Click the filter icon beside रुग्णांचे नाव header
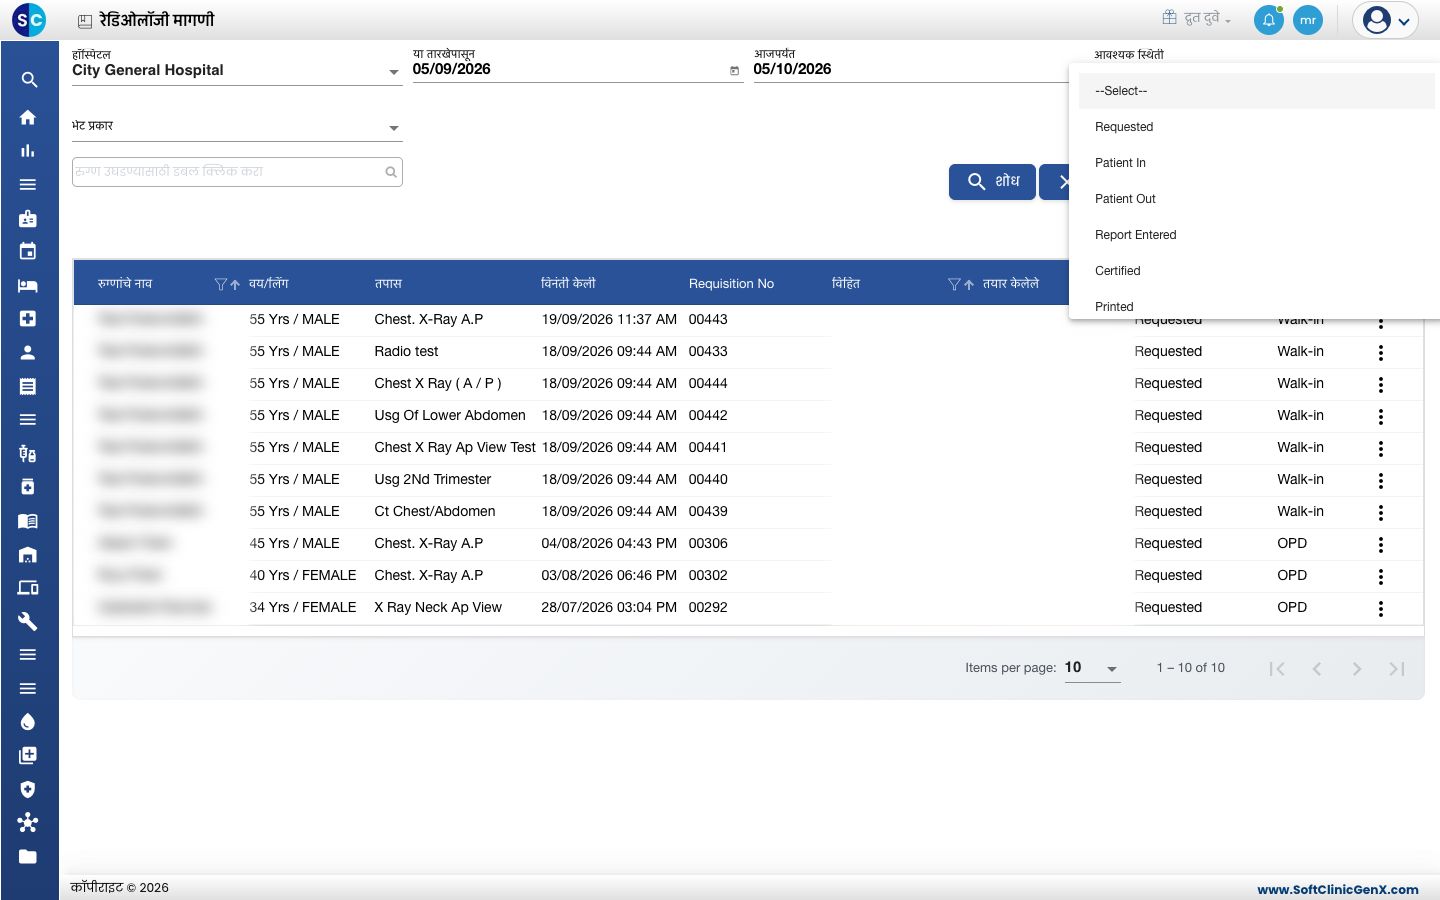Screen dimensions: 1440x900 pyautogui.click(x=221, y=285)
